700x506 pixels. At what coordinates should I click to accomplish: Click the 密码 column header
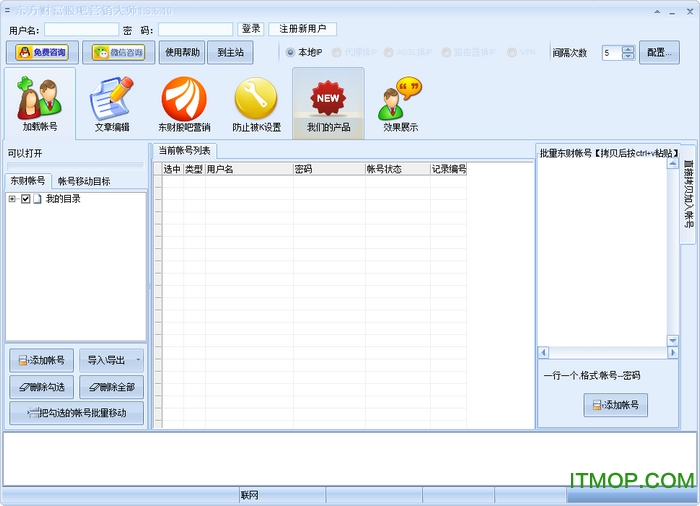[329, 169]
